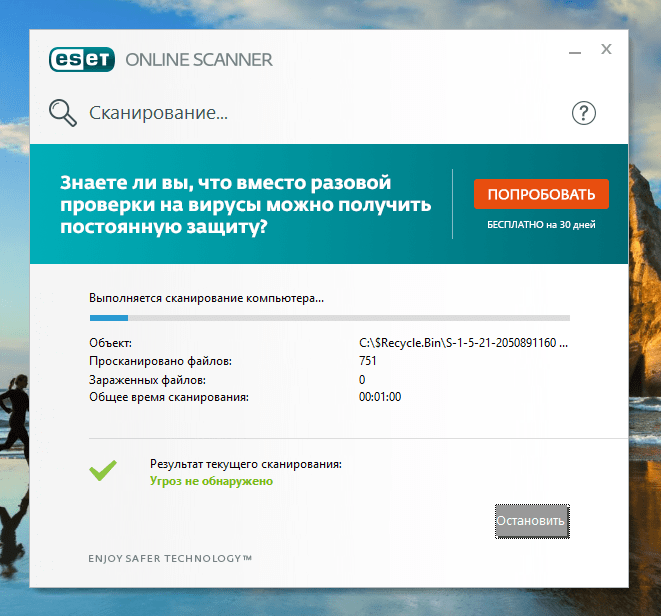This screenshot has height=616, width=661.
Task: Click the scanned files count 751
Action: [x=368, y=361]
